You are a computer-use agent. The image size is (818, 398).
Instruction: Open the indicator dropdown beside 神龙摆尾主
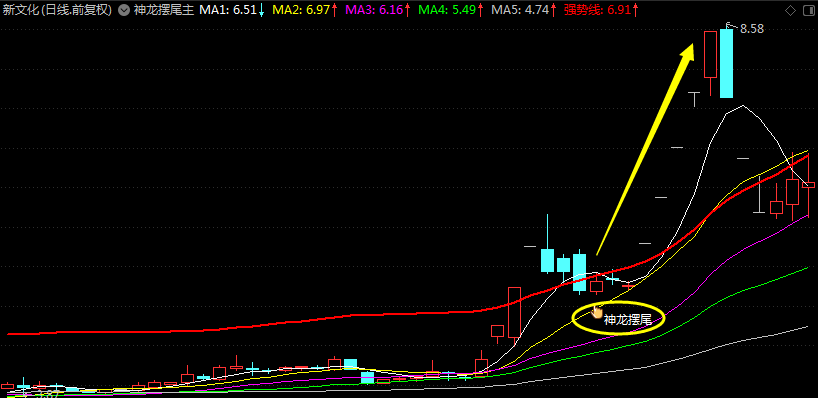tap(124, 10)
